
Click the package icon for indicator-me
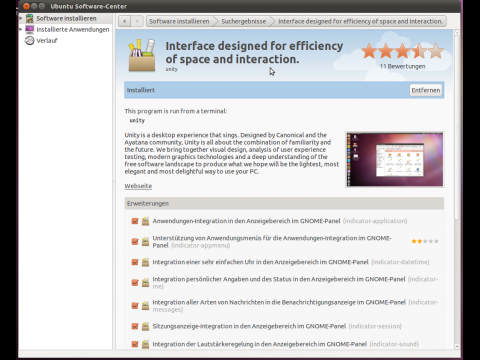pyautogui.click(x=145, y=283)
